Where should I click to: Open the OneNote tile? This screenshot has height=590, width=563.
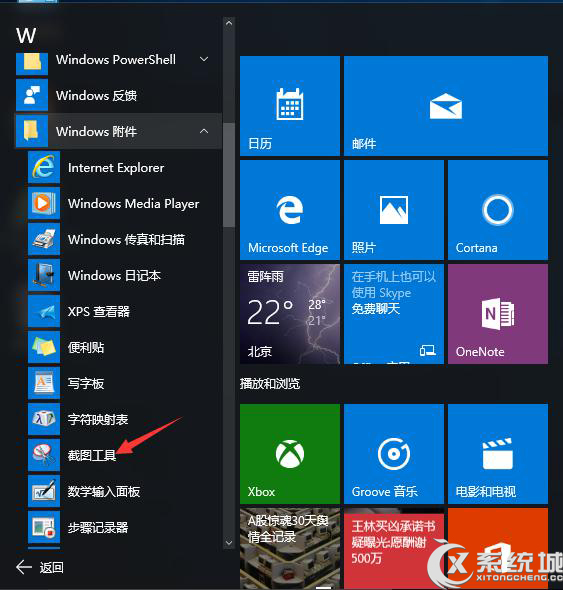point(498,314)
